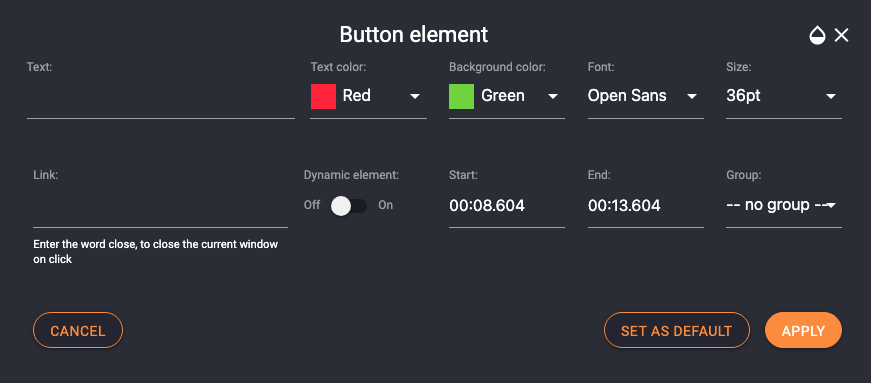
Task: Toggle the Dynamic element switch
Action: coord(349,206)
